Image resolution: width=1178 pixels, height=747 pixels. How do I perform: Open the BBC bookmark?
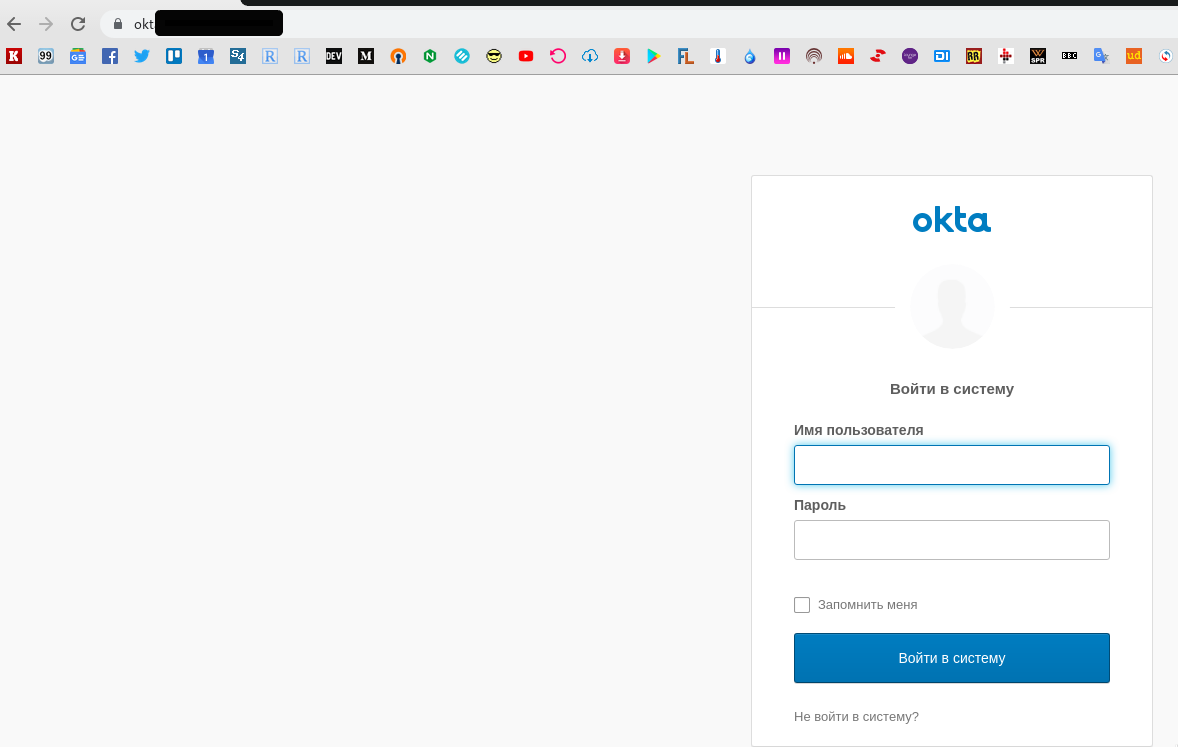(1070, 56)
